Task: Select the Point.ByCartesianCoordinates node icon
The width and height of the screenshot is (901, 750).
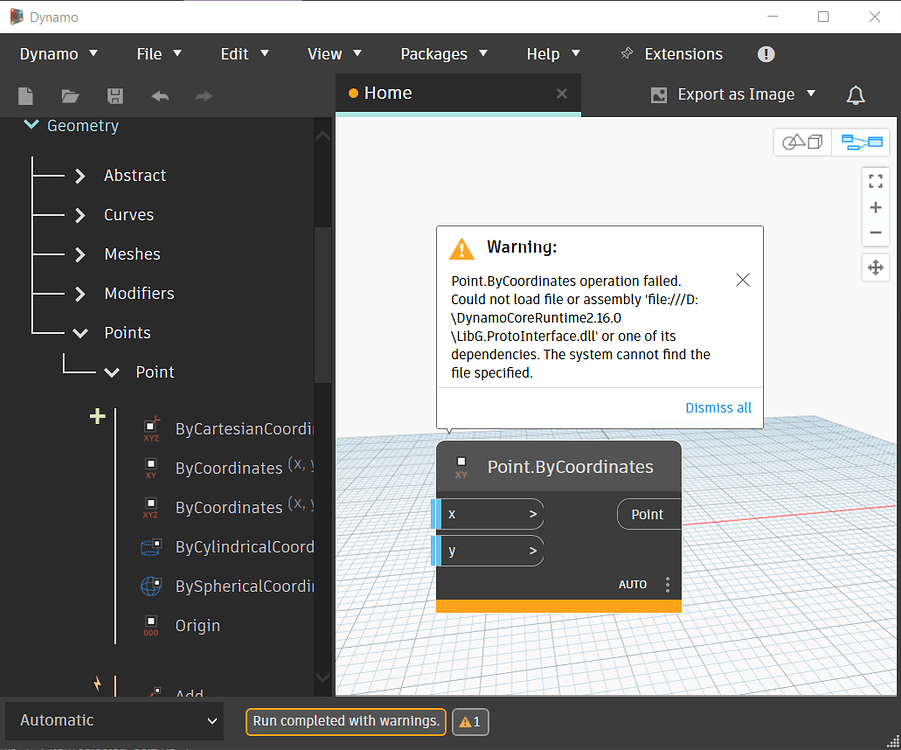Action: (151, 428)
